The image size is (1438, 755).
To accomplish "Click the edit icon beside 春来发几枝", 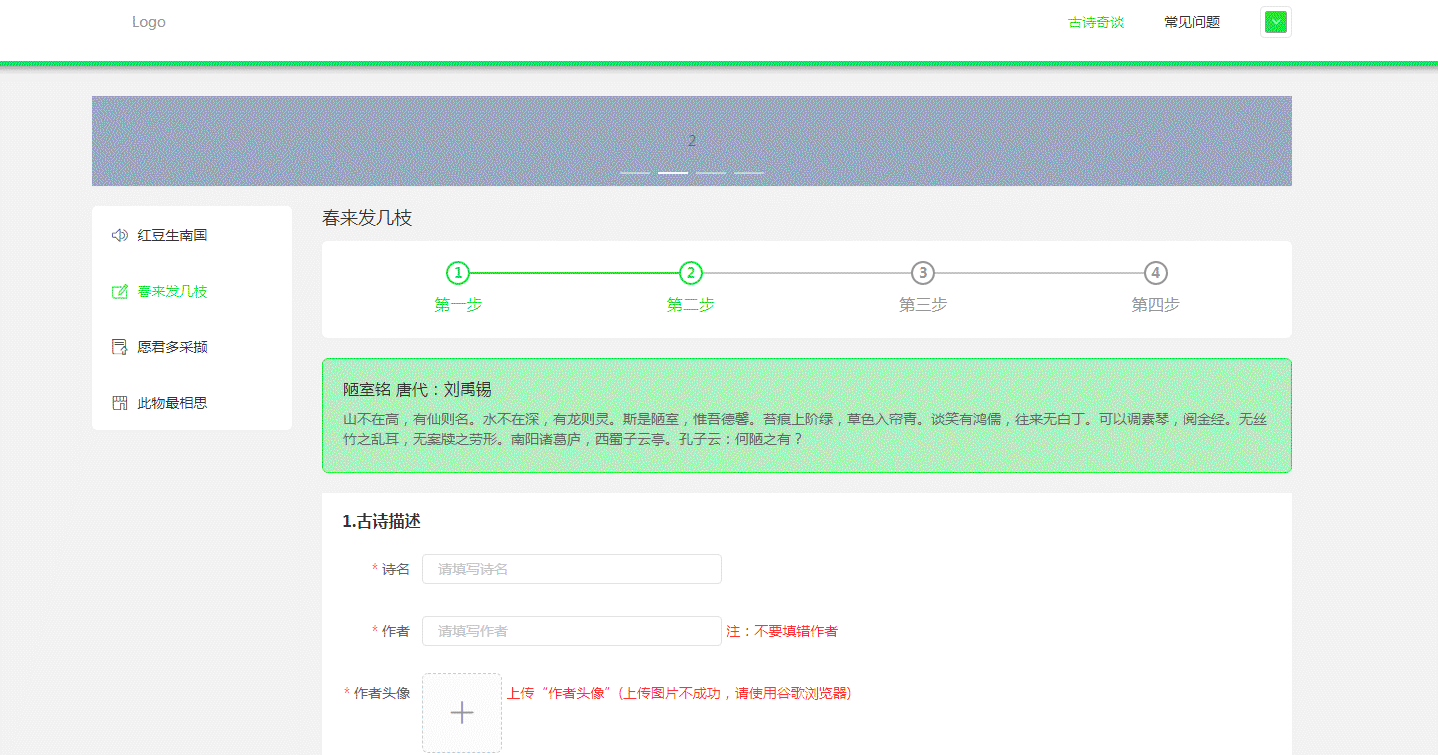I will coord(120,291).
